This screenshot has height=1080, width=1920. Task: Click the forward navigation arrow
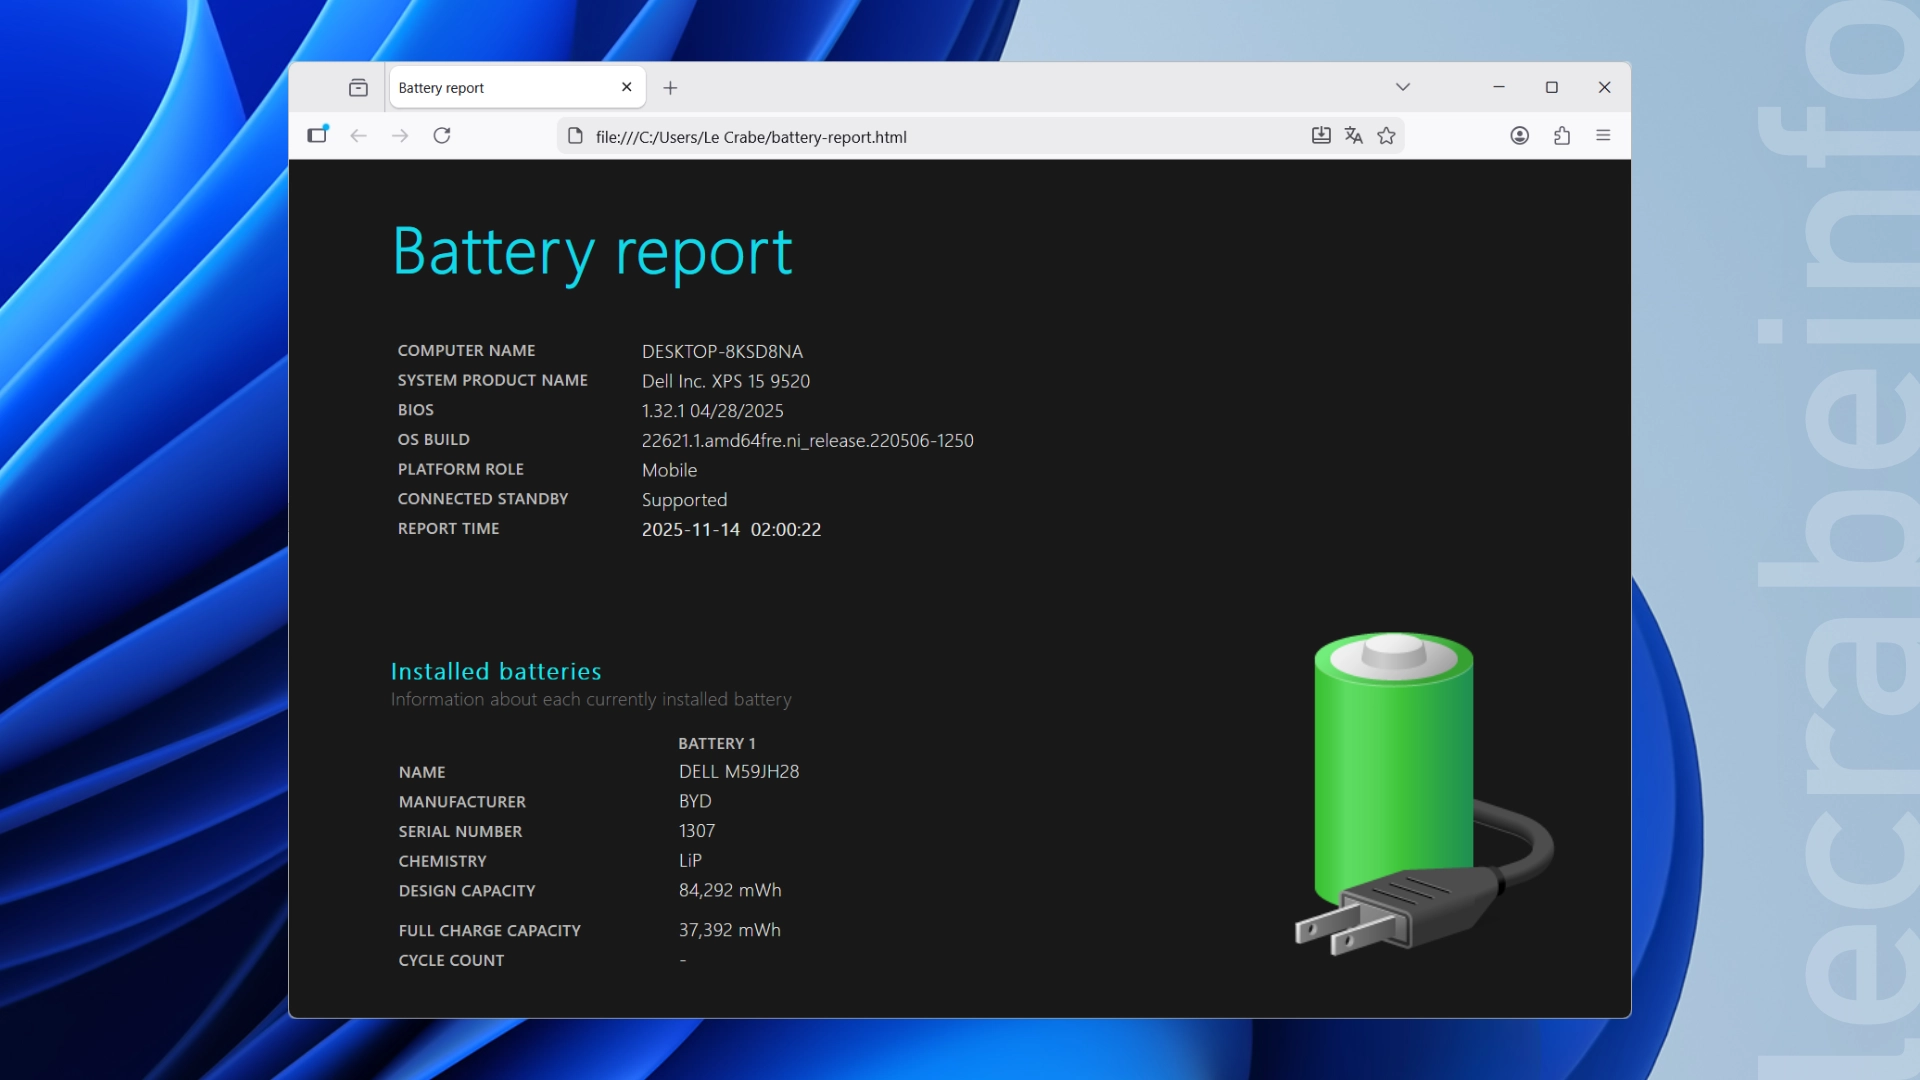pos(400,136)
